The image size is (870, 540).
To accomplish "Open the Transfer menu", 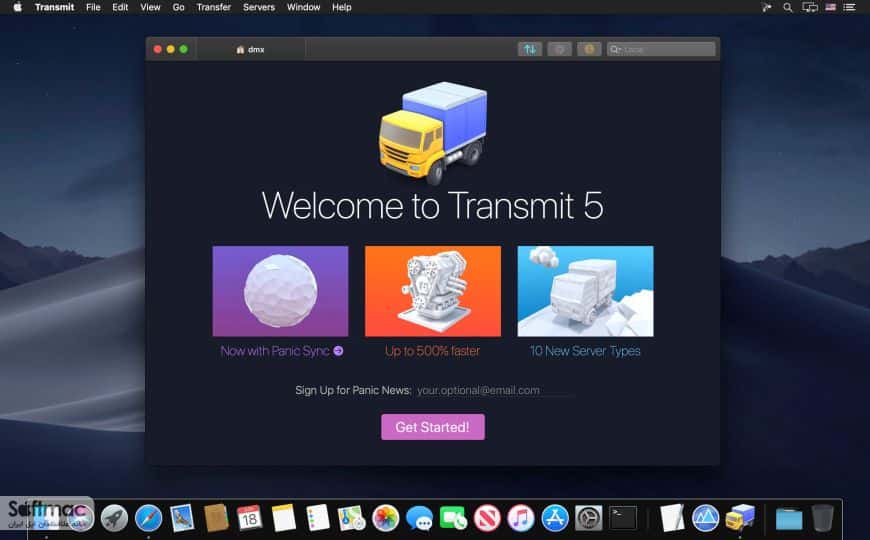I will [x=214, y=7].
